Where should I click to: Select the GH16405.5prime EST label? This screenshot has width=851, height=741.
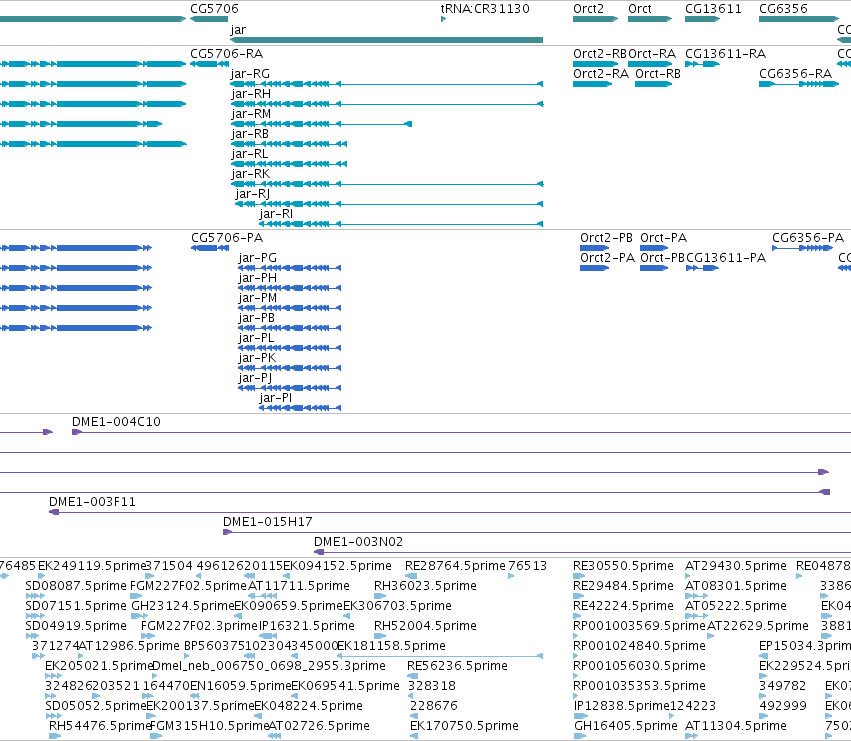coord(625,726)
